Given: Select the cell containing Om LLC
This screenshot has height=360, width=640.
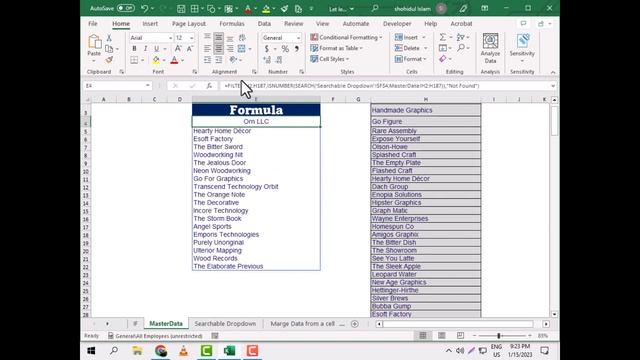Looking at the screenshot, I should pos(256,122).
